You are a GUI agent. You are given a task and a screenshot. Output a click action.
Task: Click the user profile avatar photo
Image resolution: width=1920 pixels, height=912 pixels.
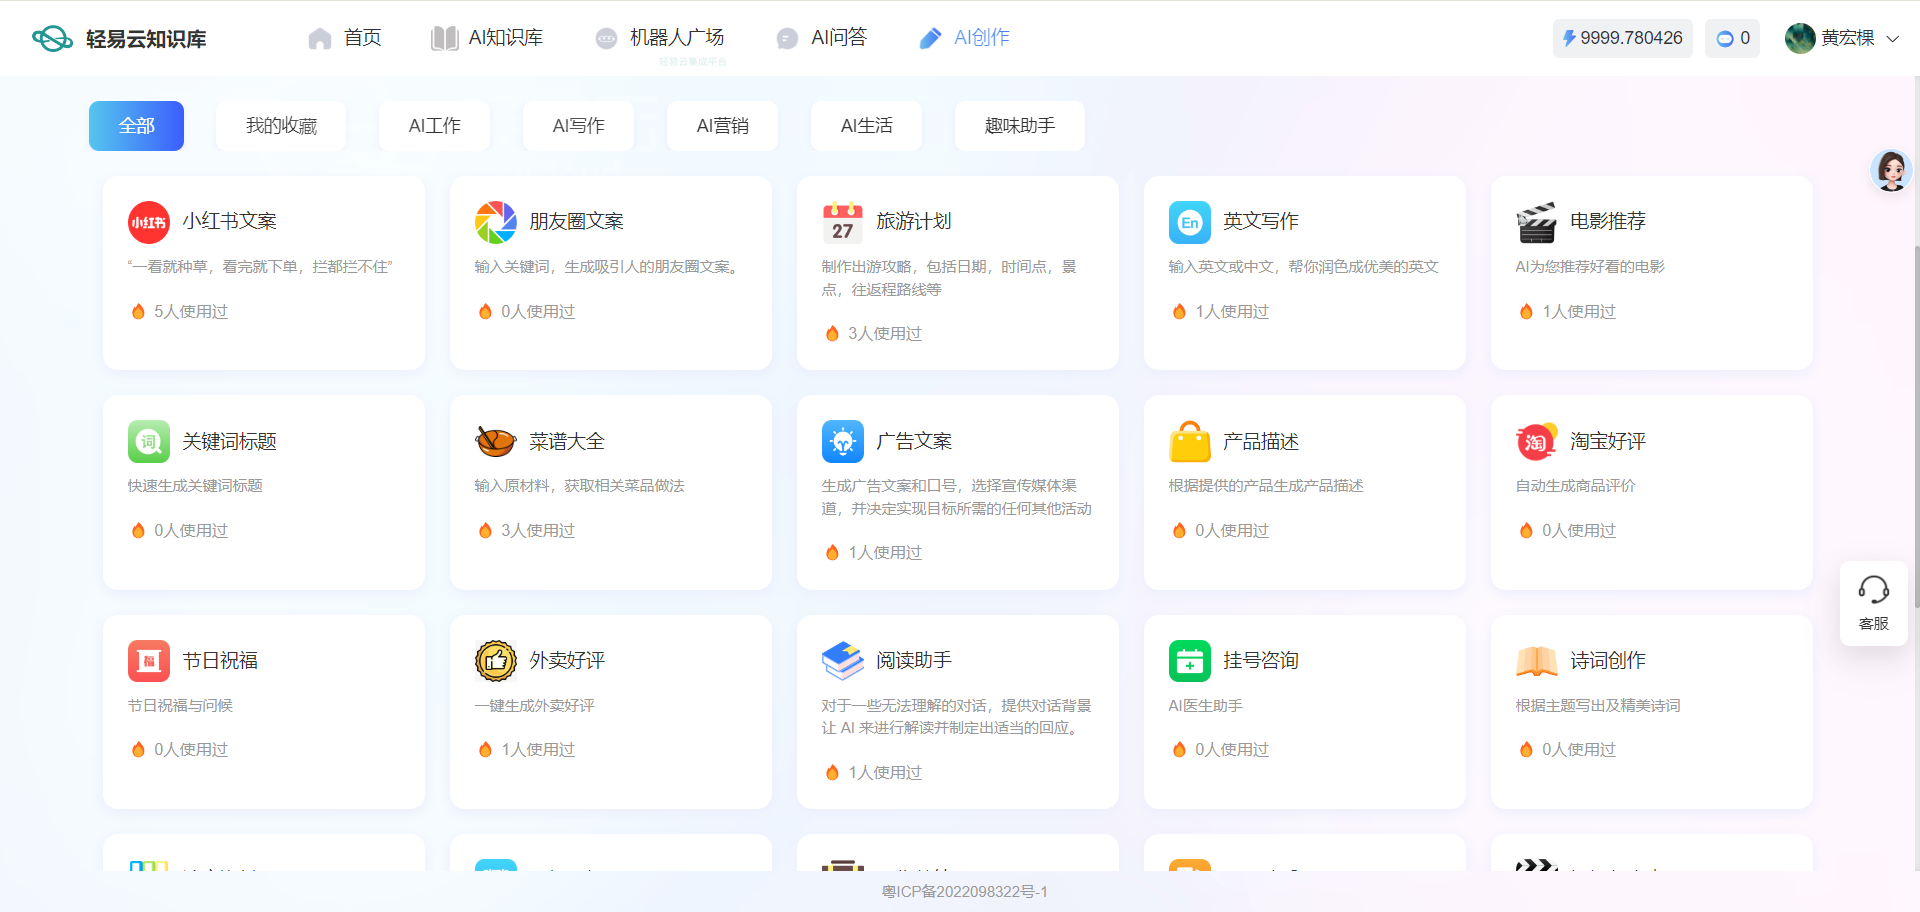[x=1800, y=38]
